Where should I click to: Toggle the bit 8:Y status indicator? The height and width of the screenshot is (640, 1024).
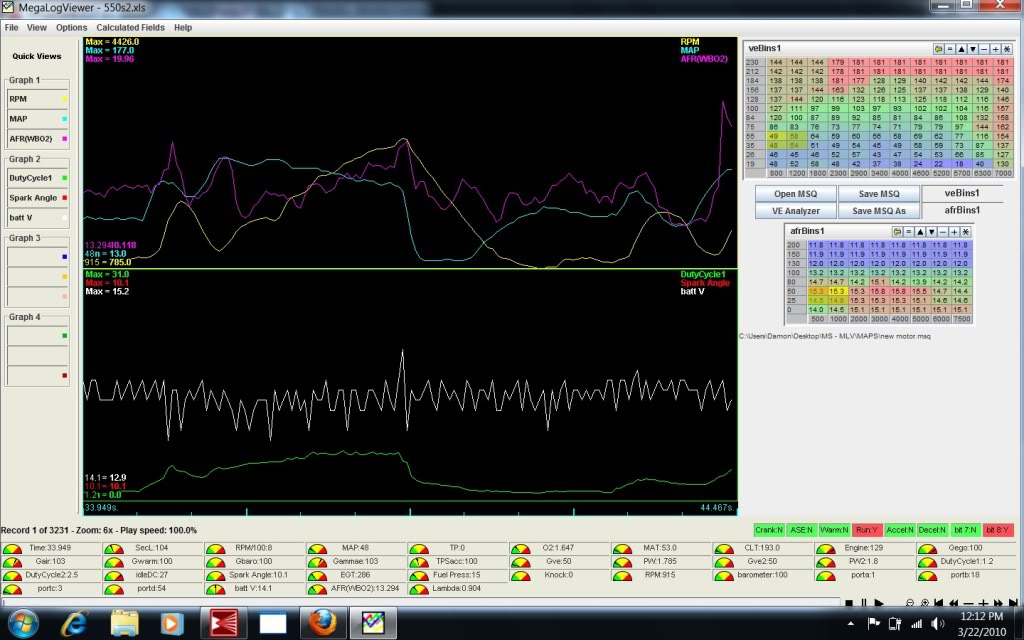click(x=996, y=530)
